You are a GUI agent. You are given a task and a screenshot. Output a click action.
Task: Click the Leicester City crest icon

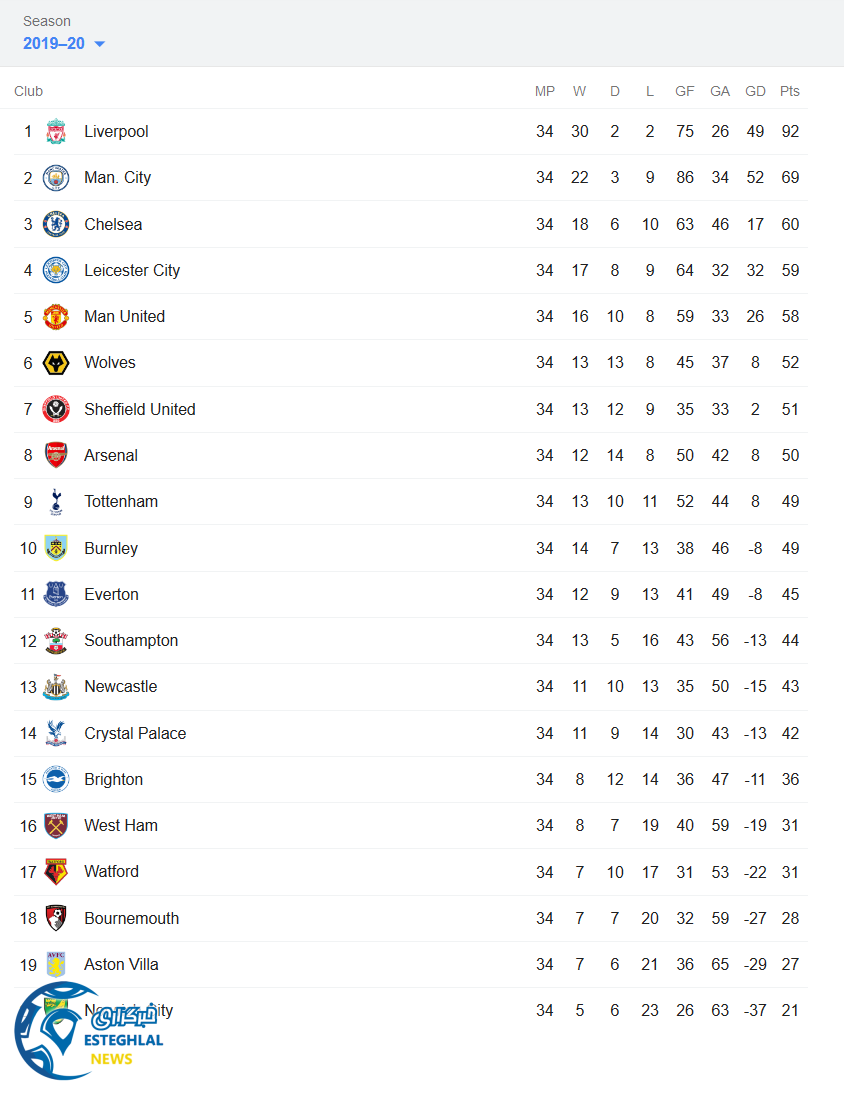pos(56,270)
